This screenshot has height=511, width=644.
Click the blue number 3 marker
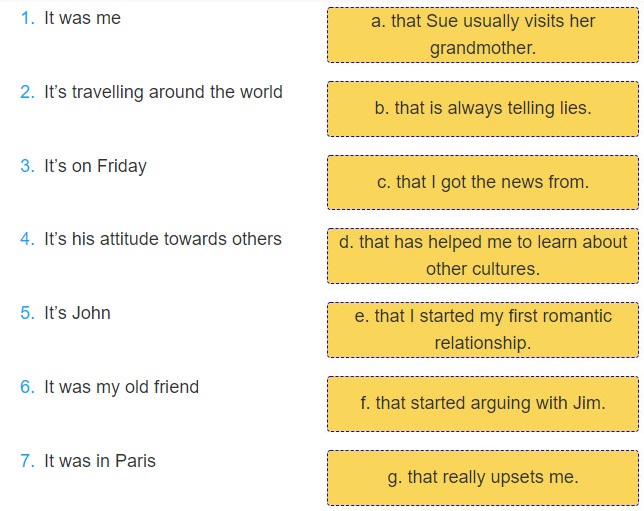28,166
